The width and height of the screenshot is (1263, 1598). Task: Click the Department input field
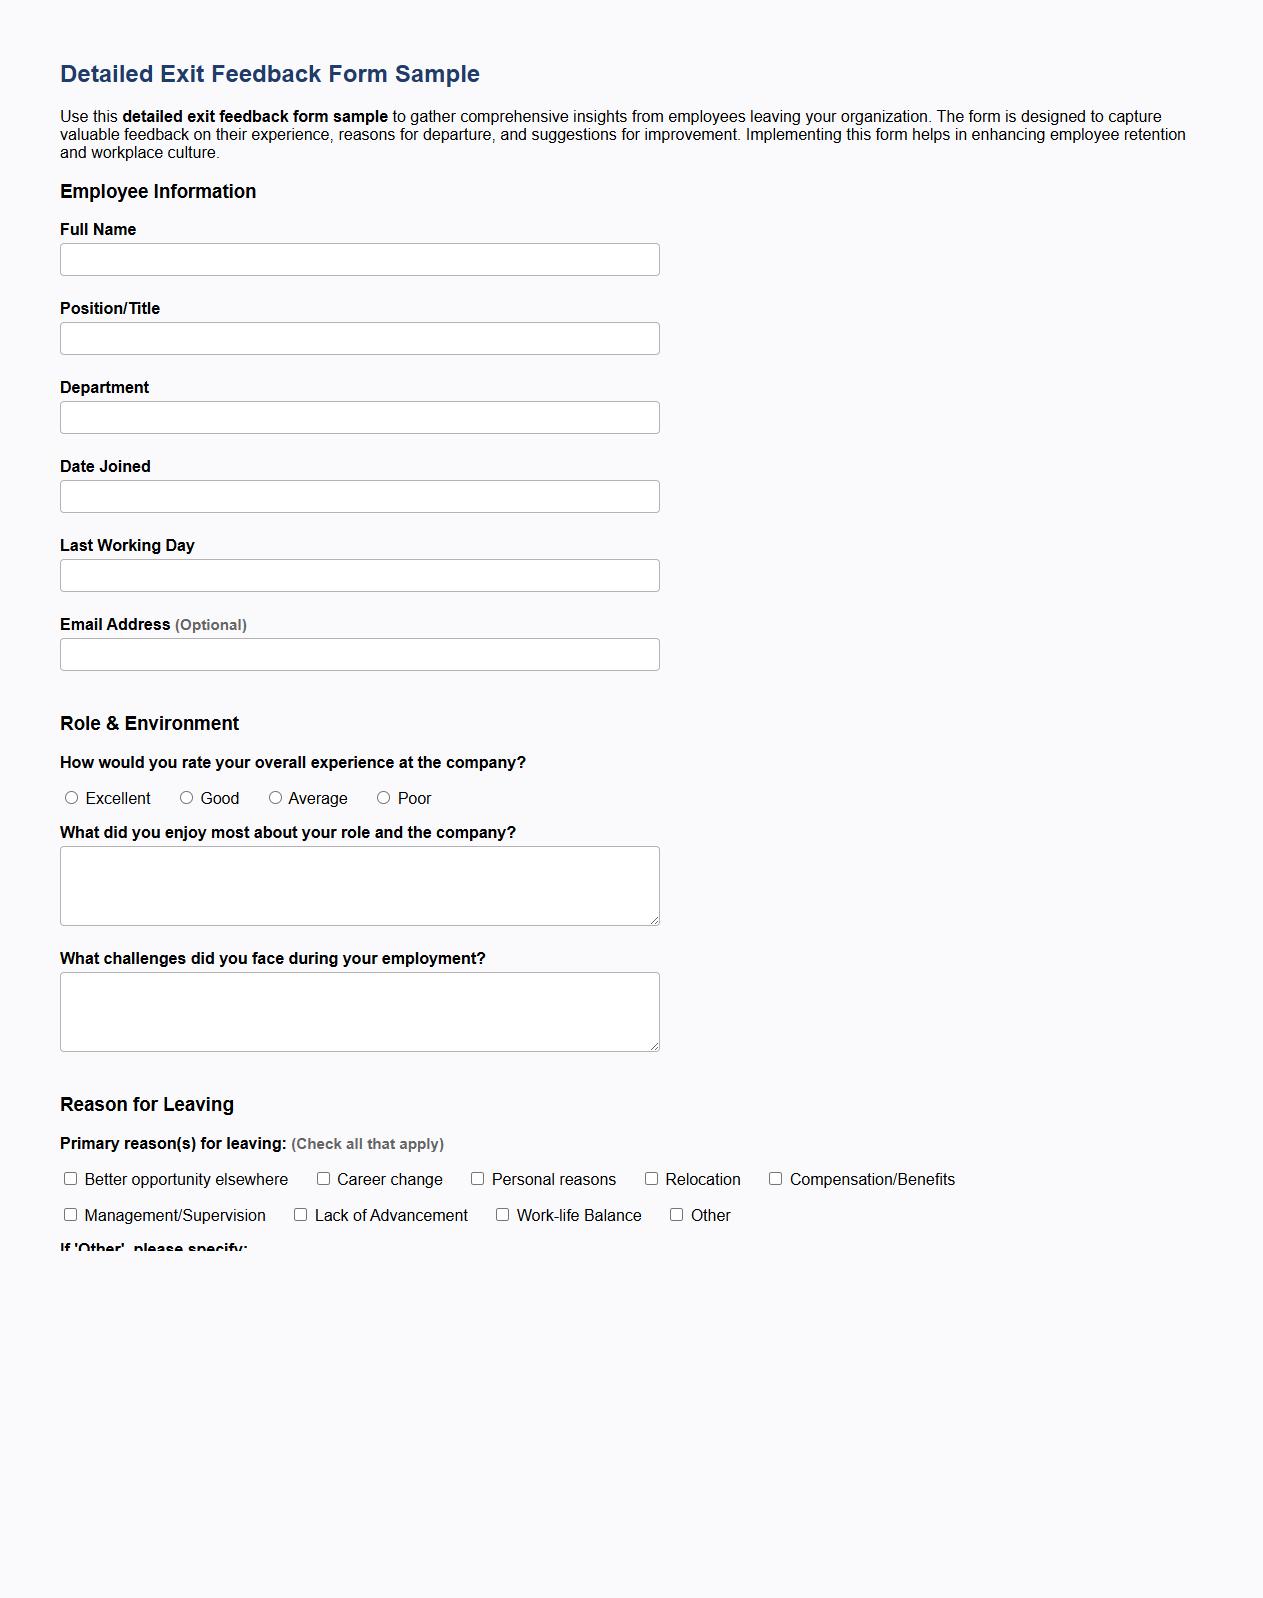pos(359,417)
